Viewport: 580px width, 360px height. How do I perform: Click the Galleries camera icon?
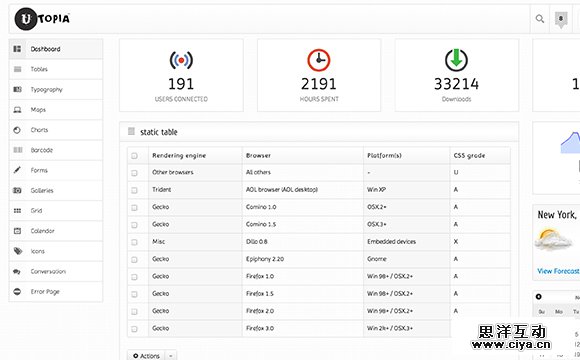click(17, 190)
